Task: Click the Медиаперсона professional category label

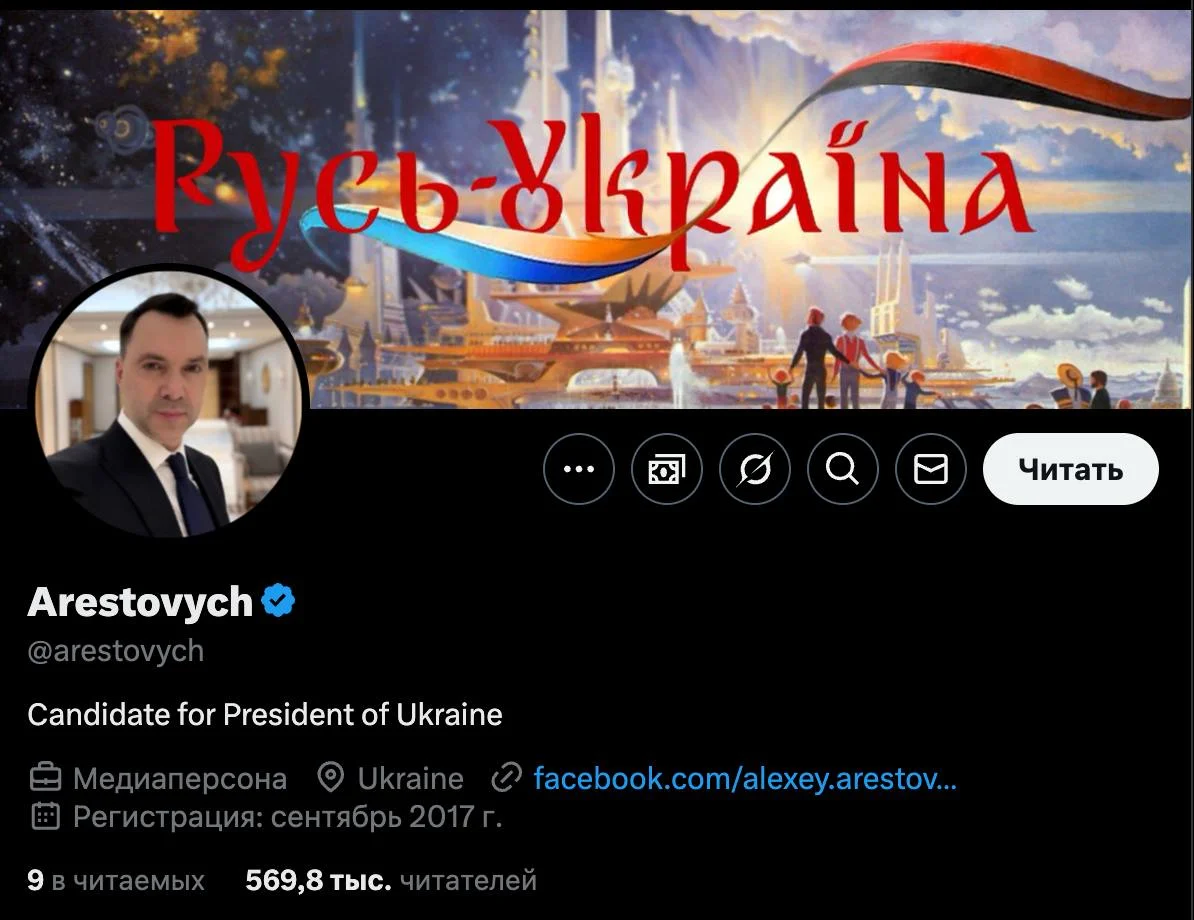Action: pos(180,778)
